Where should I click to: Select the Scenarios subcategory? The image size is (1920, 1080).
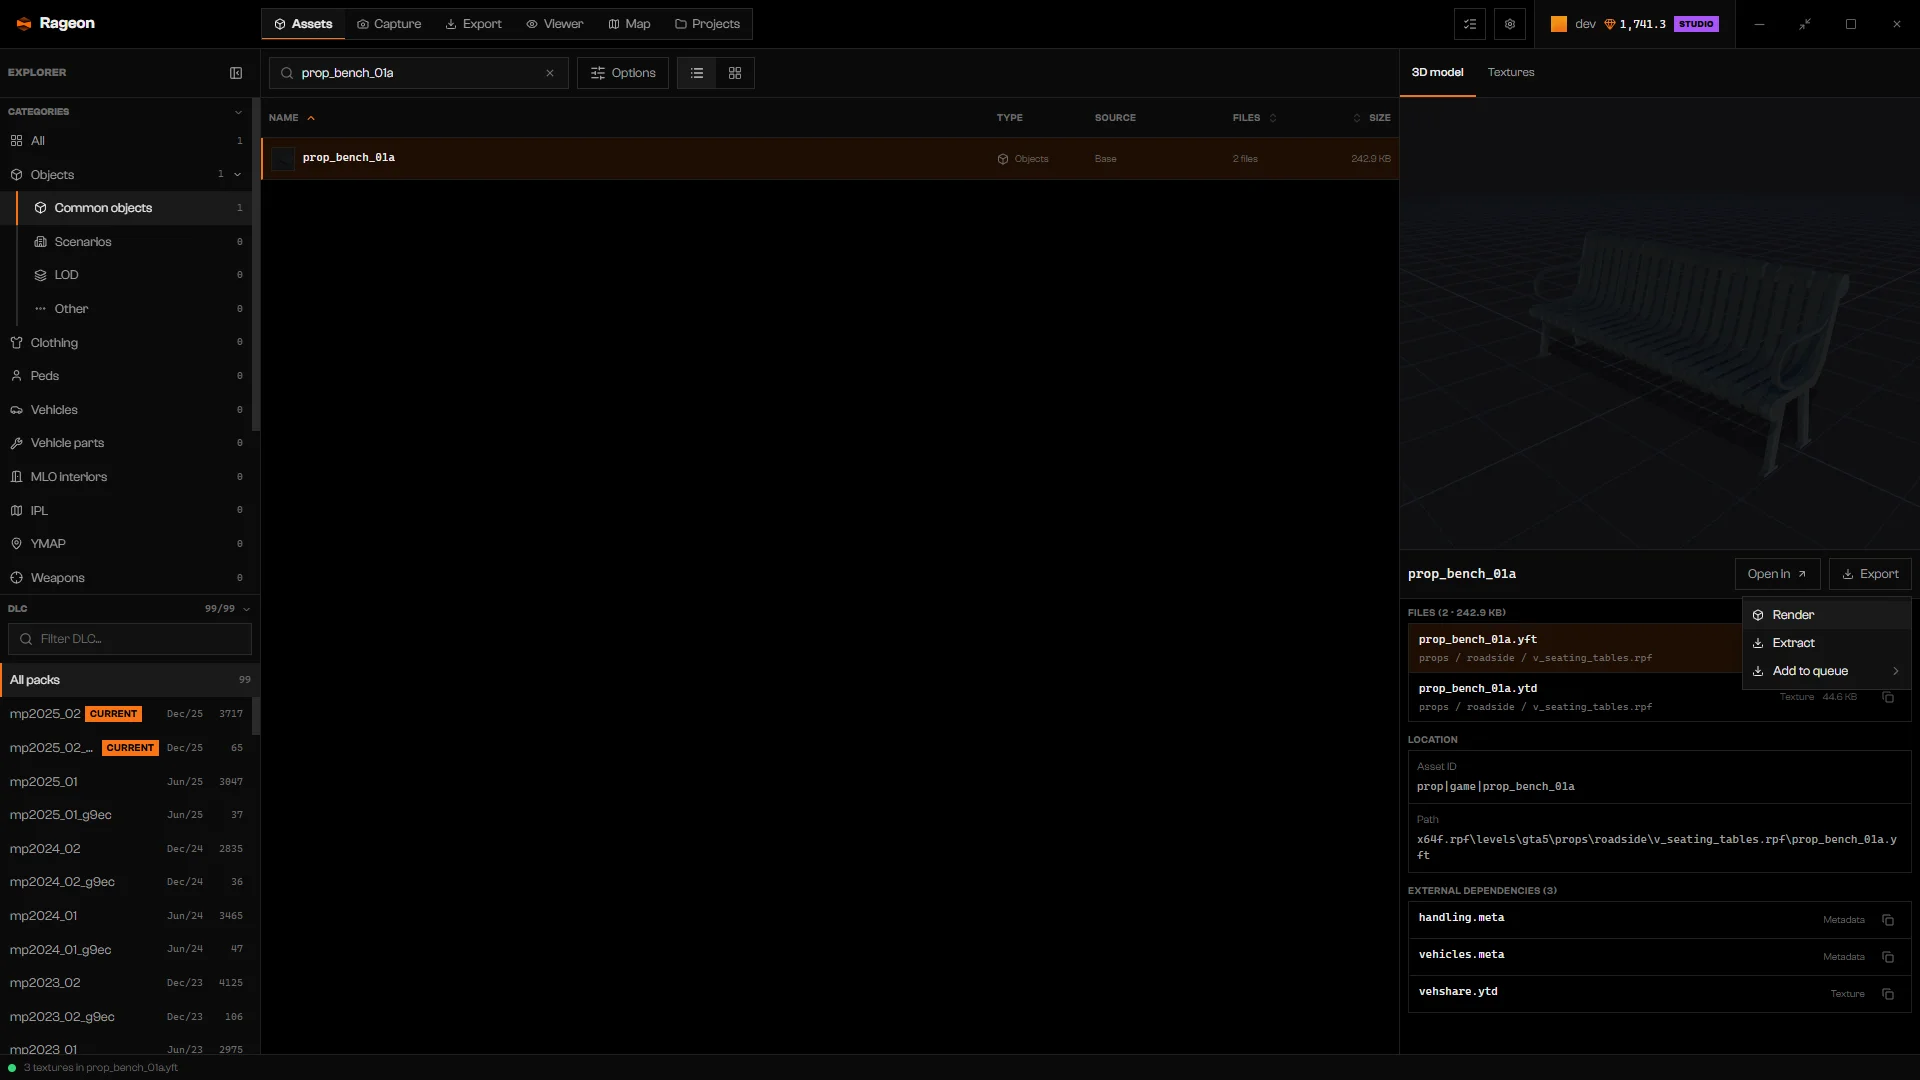(134, 242)
